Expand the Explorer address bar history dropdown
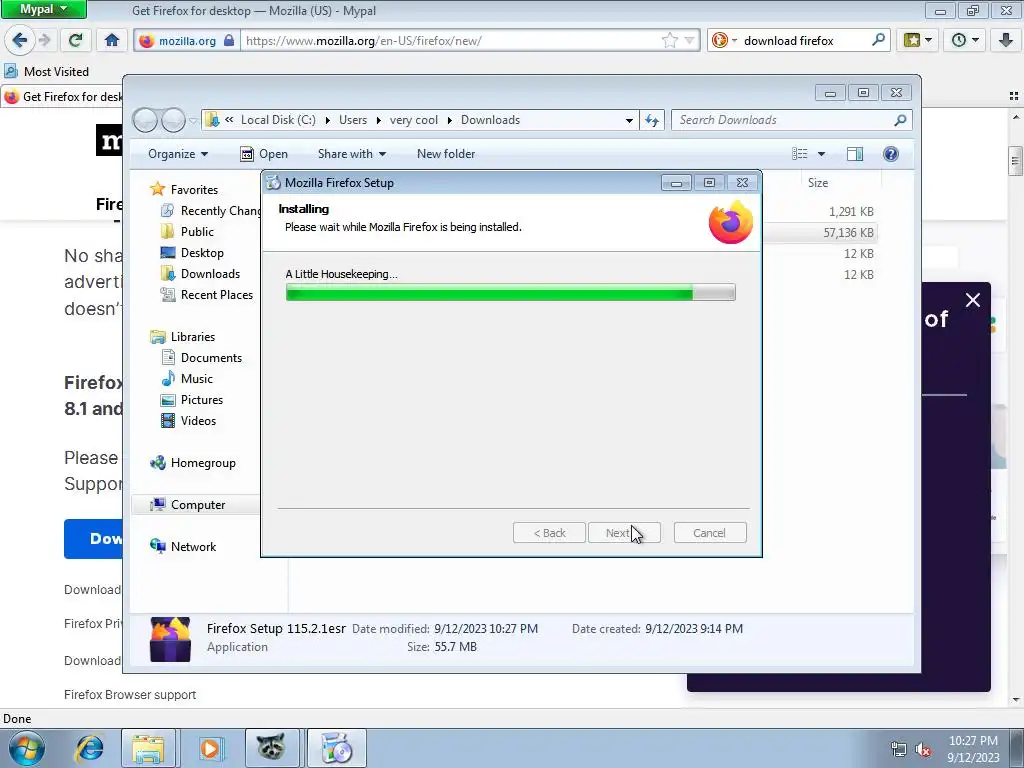The height and width of the screenshot is (768, 1024). click(x=629, y=120)
